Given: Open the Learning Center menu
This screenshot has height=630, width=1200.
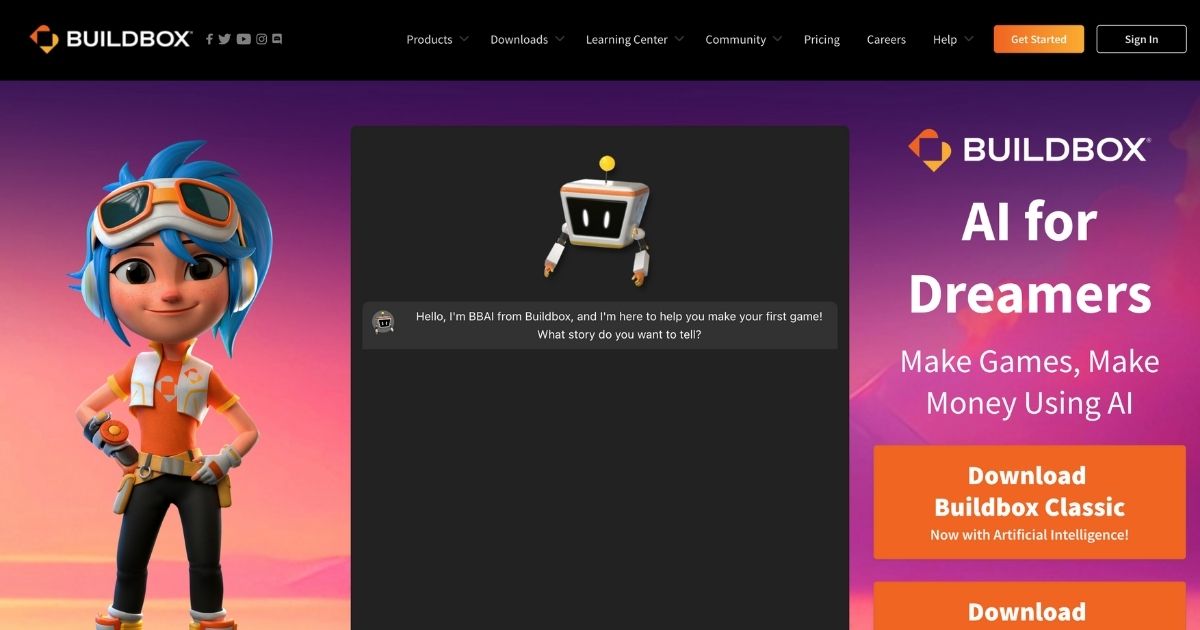Looking at the screenshot, I should pos(627,40).
